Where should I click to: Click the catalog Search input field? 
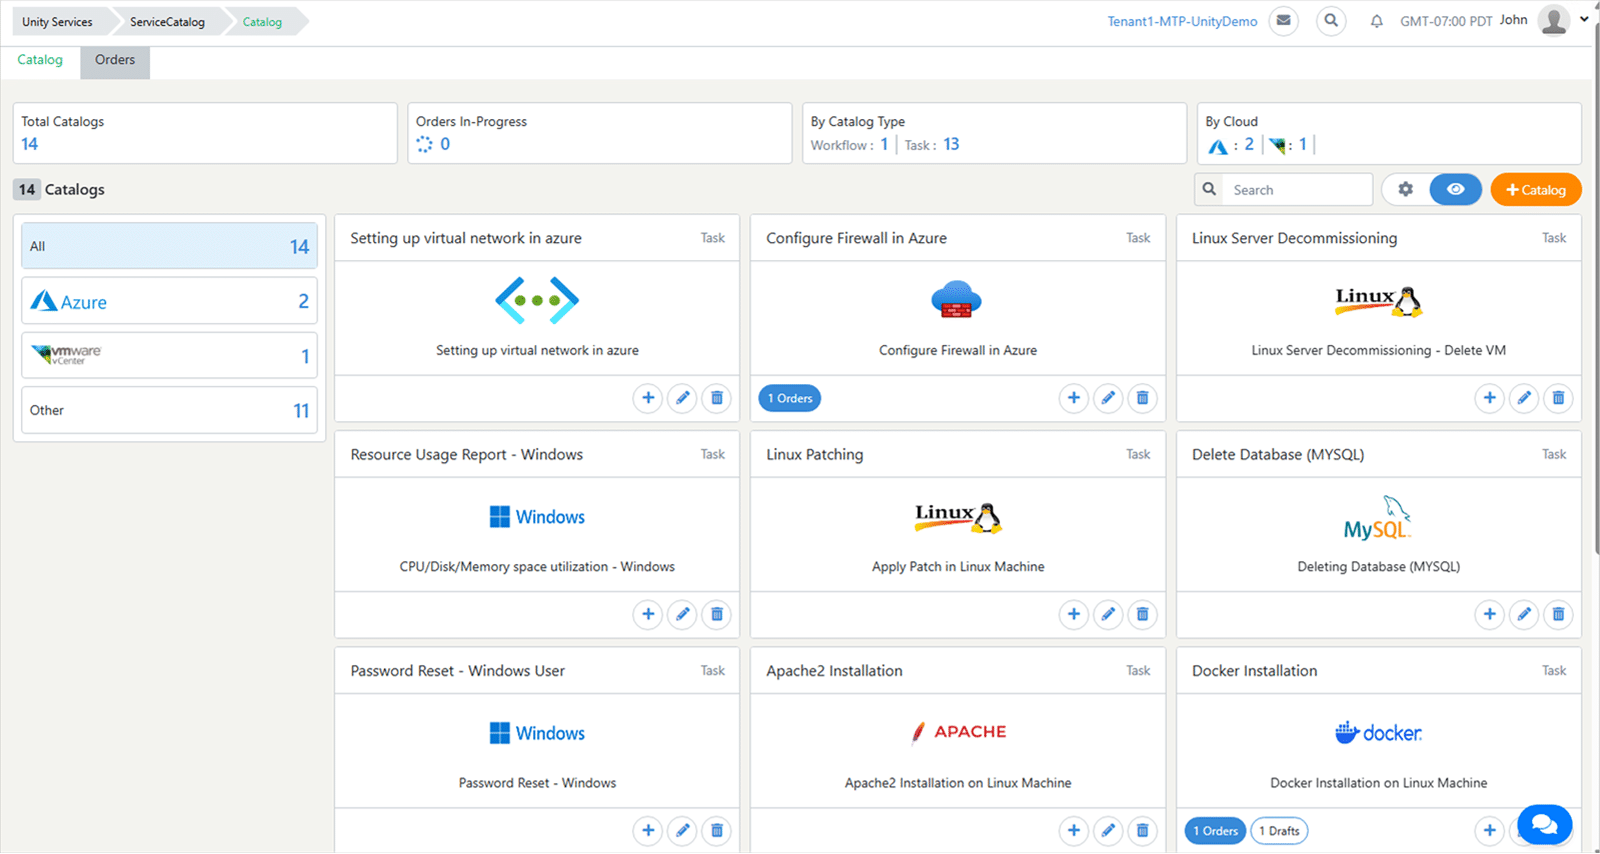[1297, 189]
